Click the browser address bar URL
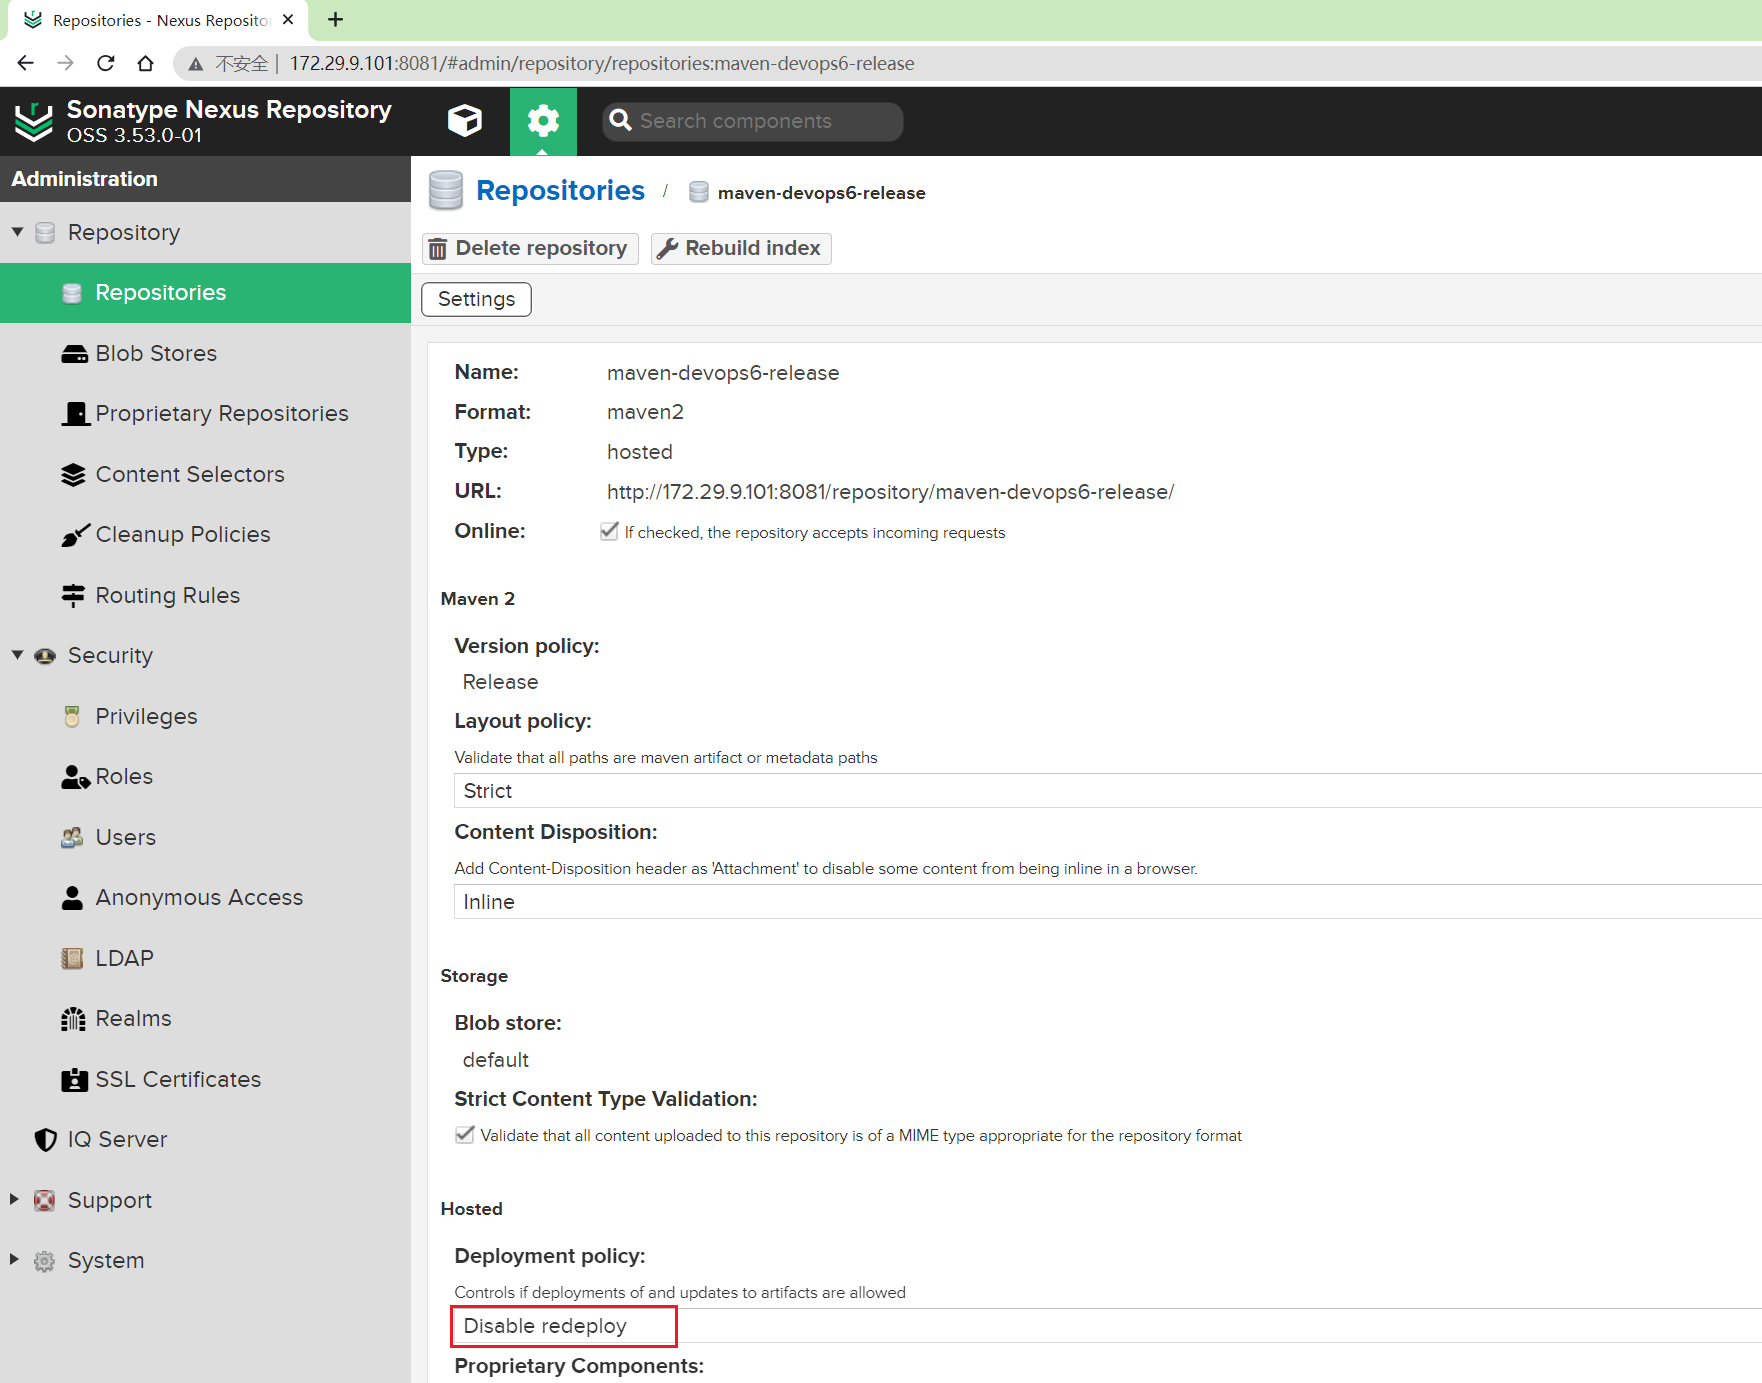 (602, 64)
